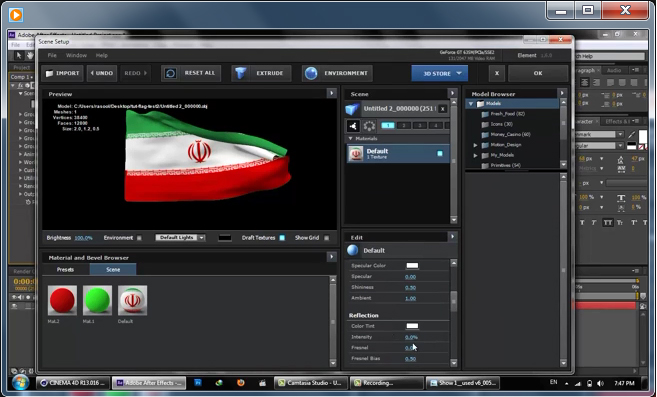Viewport: 657px width, 397px height.
Task: Select the arrow tool in After Effects
Action: [x=19, y=55]
